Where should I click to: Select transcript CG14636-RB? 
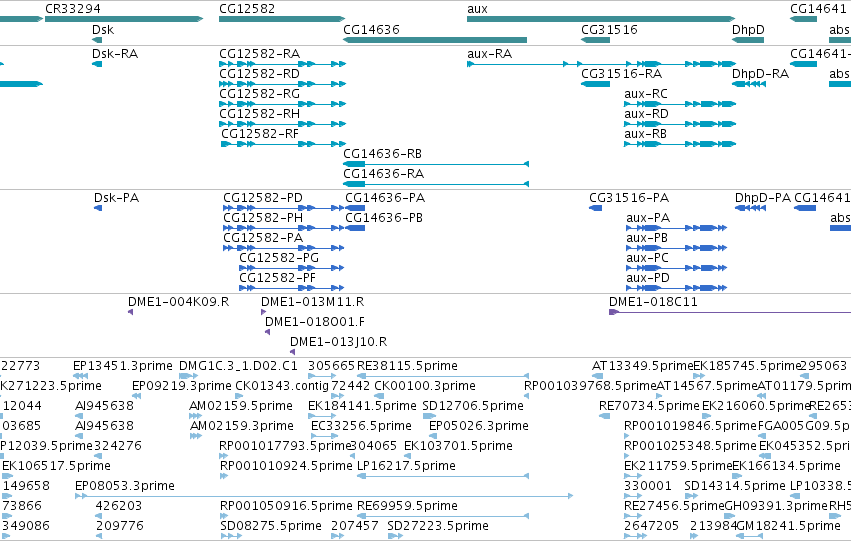[383, 154]
